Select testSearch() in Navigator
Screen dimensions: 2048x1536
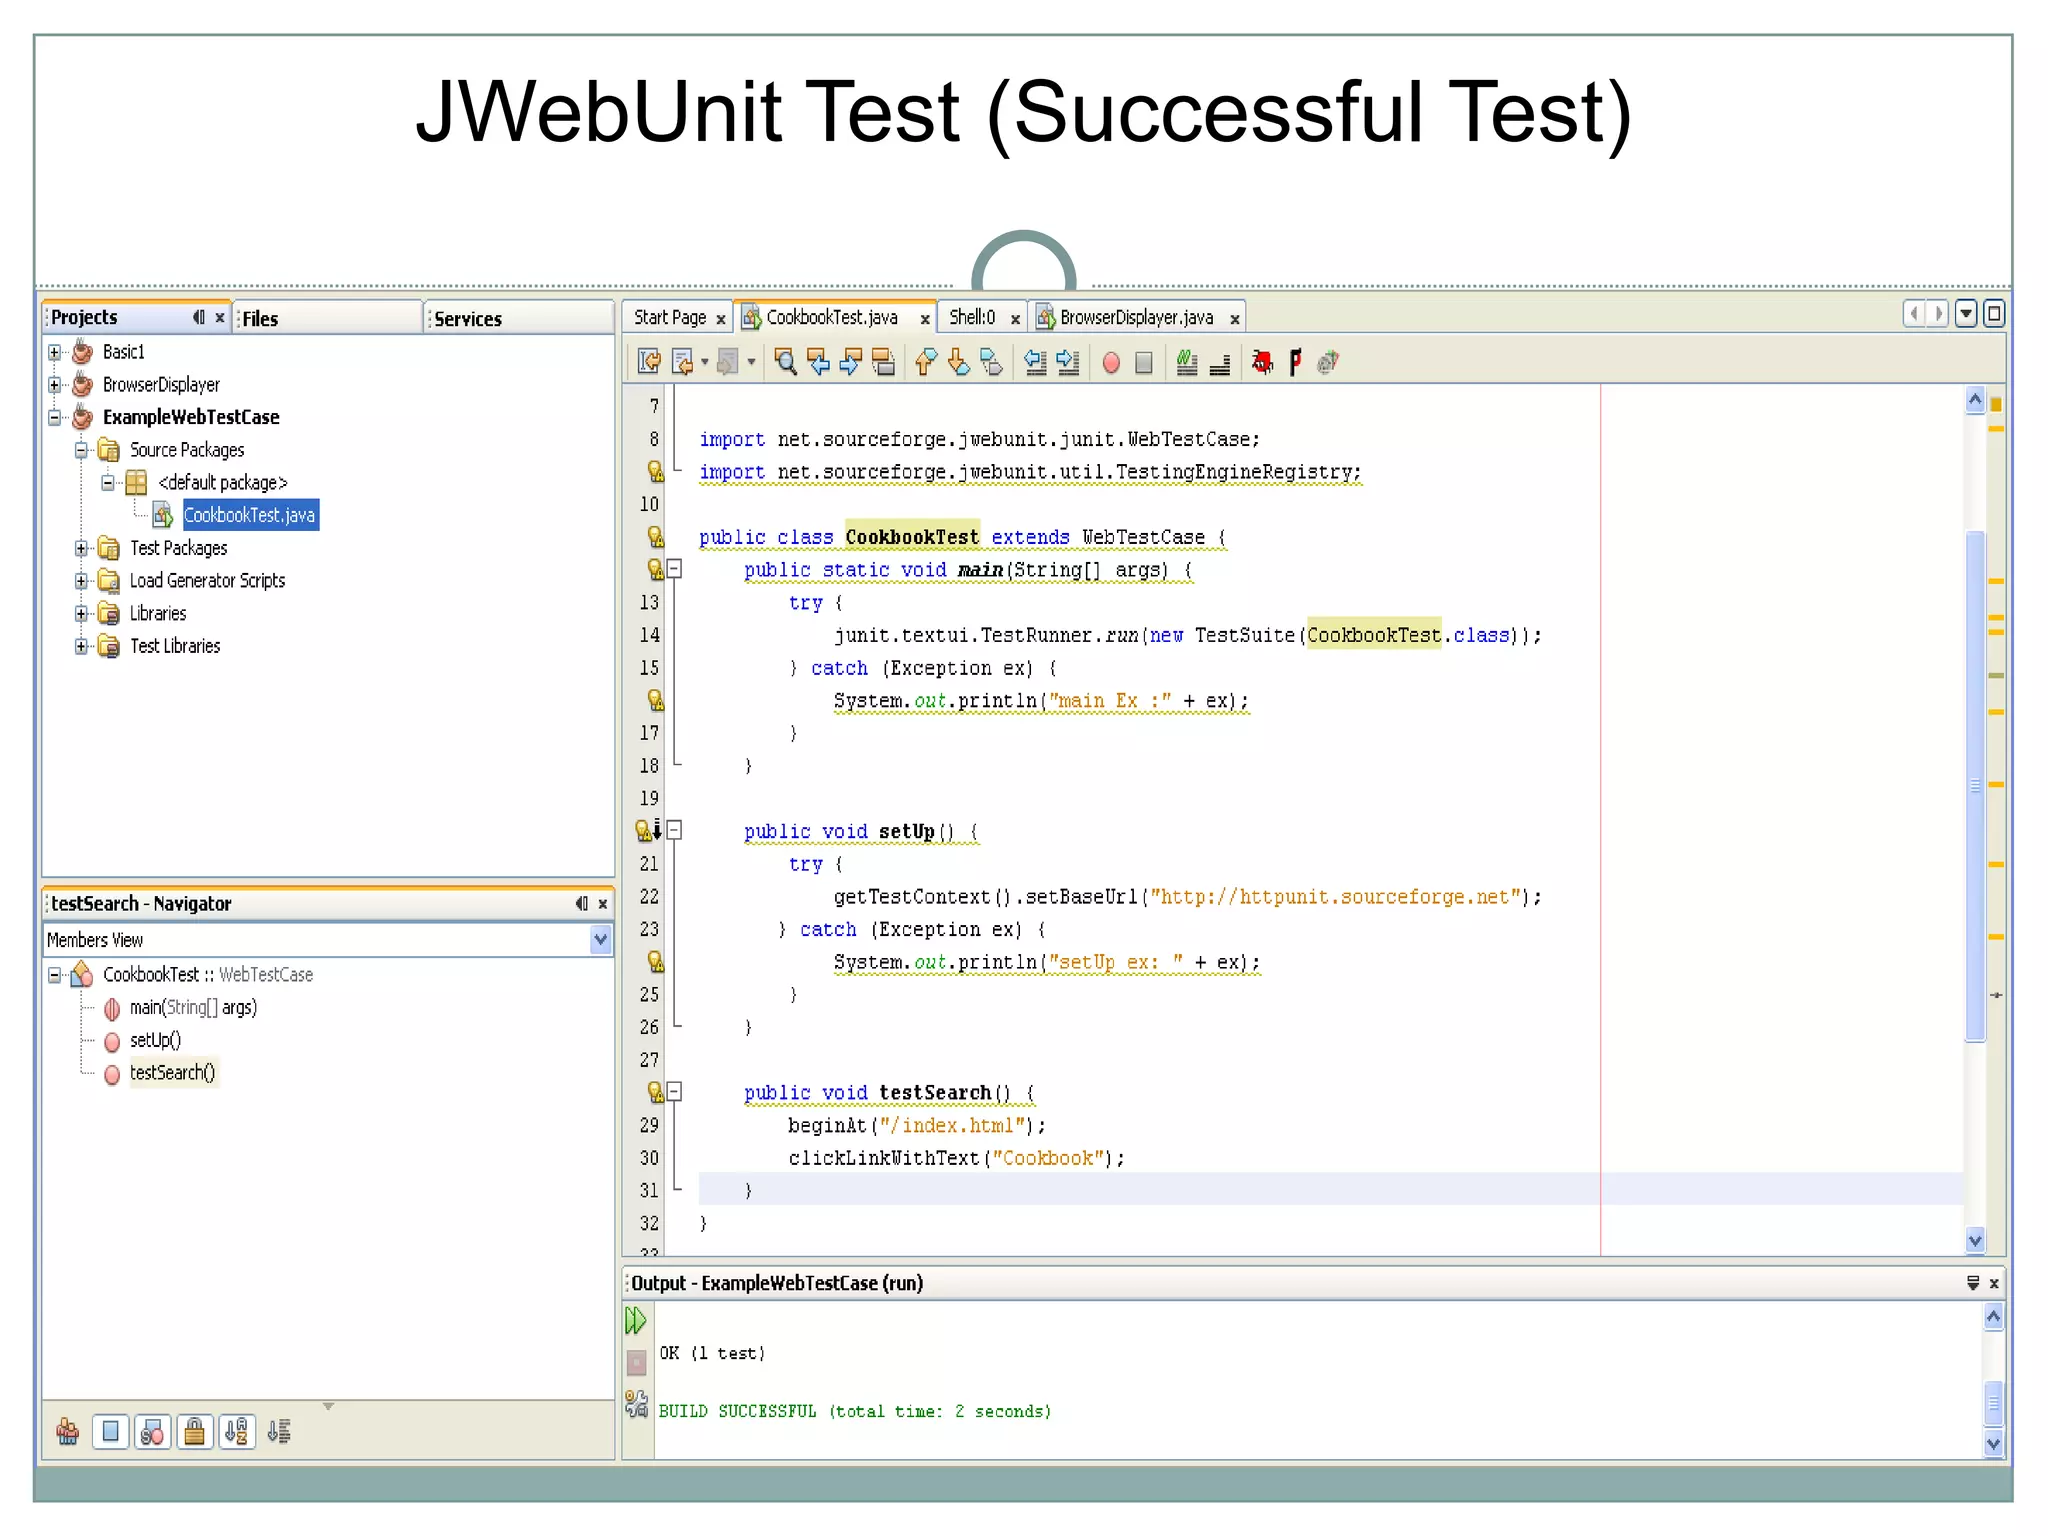click(x=172, y=1073)
